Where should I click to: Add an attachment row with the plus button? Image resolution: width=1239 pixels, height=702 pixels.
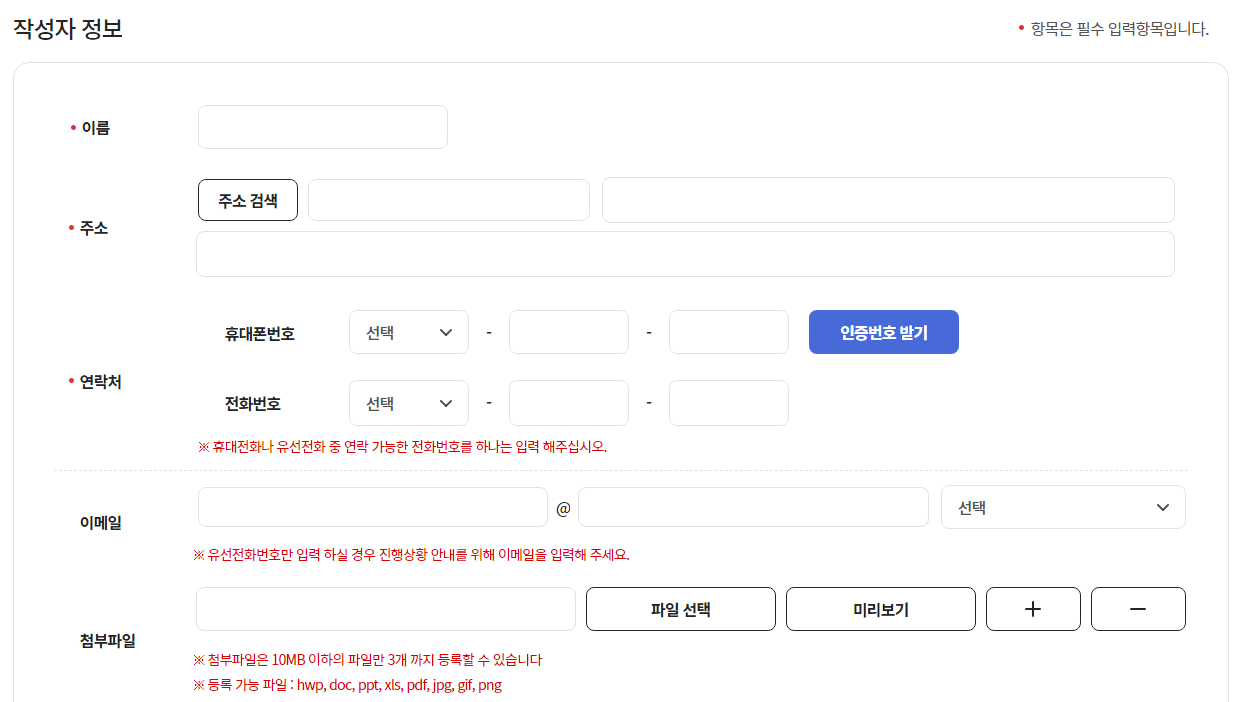pos(1034,609)
